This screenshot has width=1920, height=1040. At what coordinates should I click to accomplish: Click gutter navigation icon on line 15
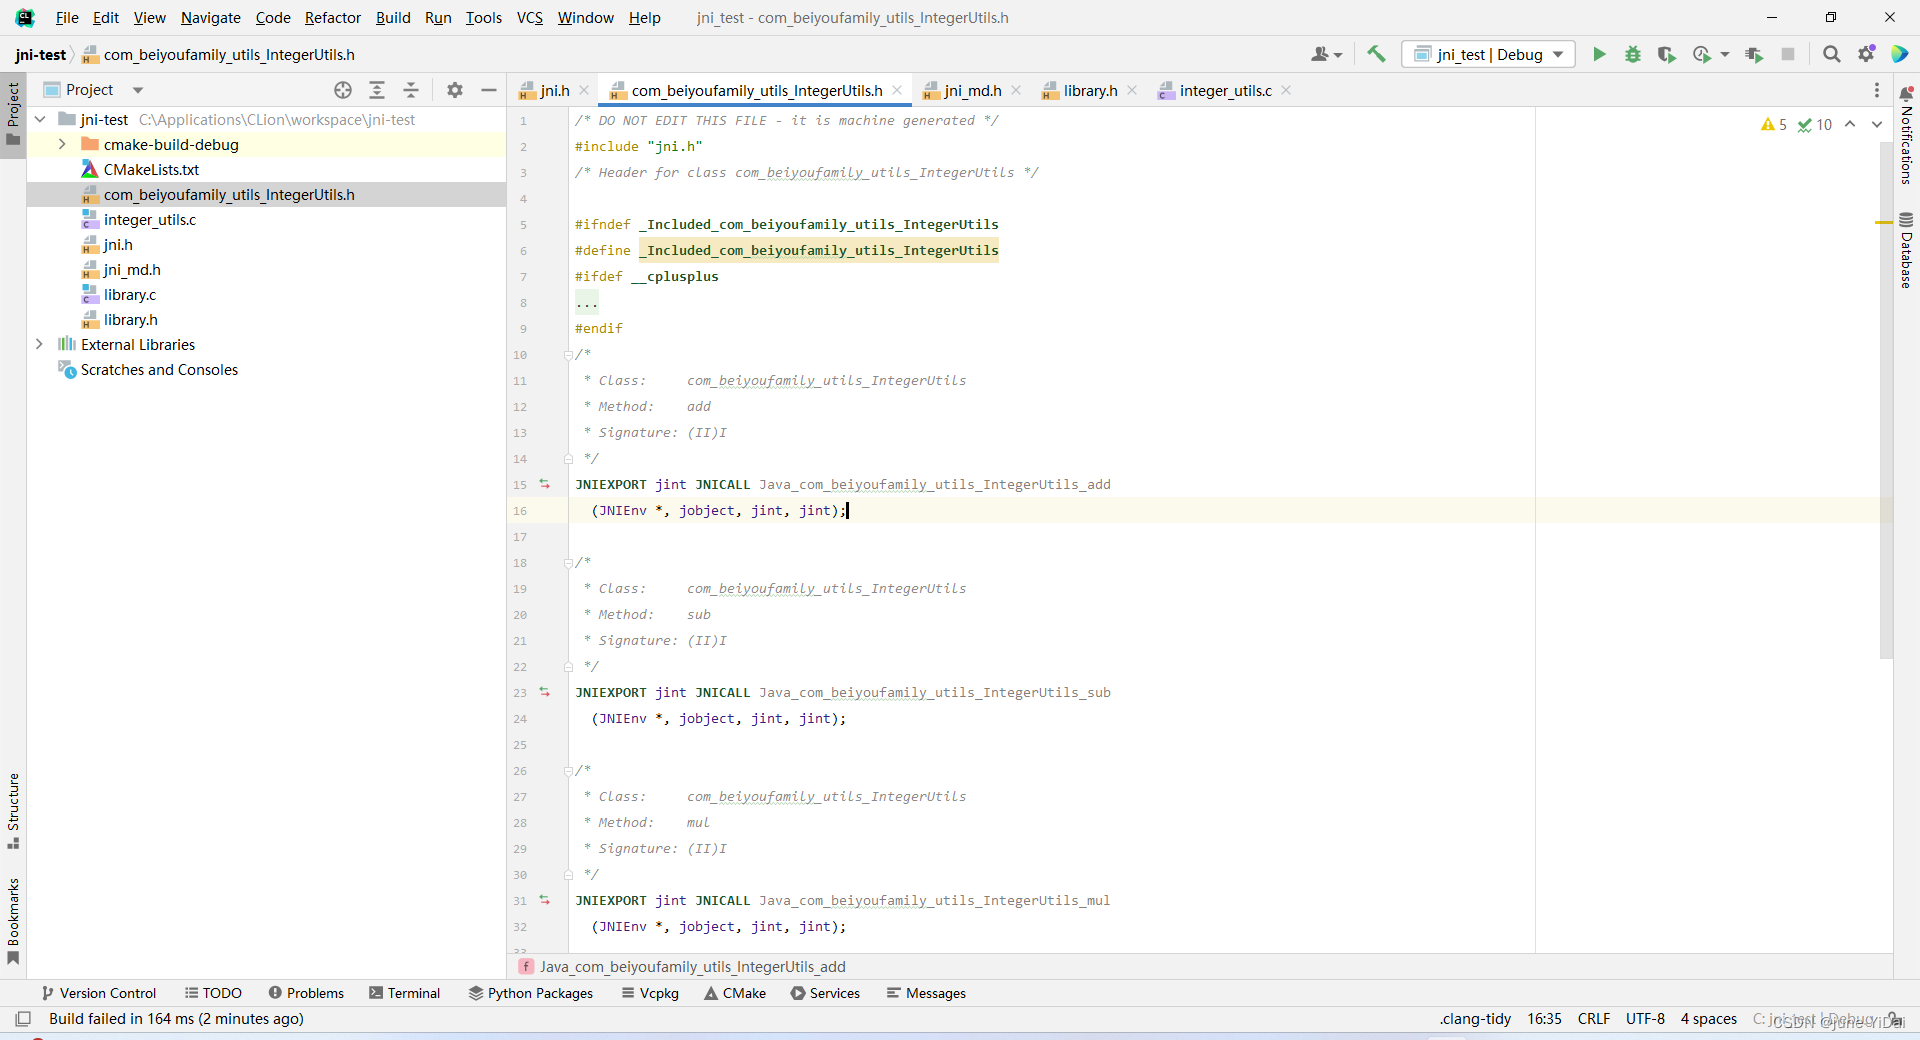(x=545, y=484)
